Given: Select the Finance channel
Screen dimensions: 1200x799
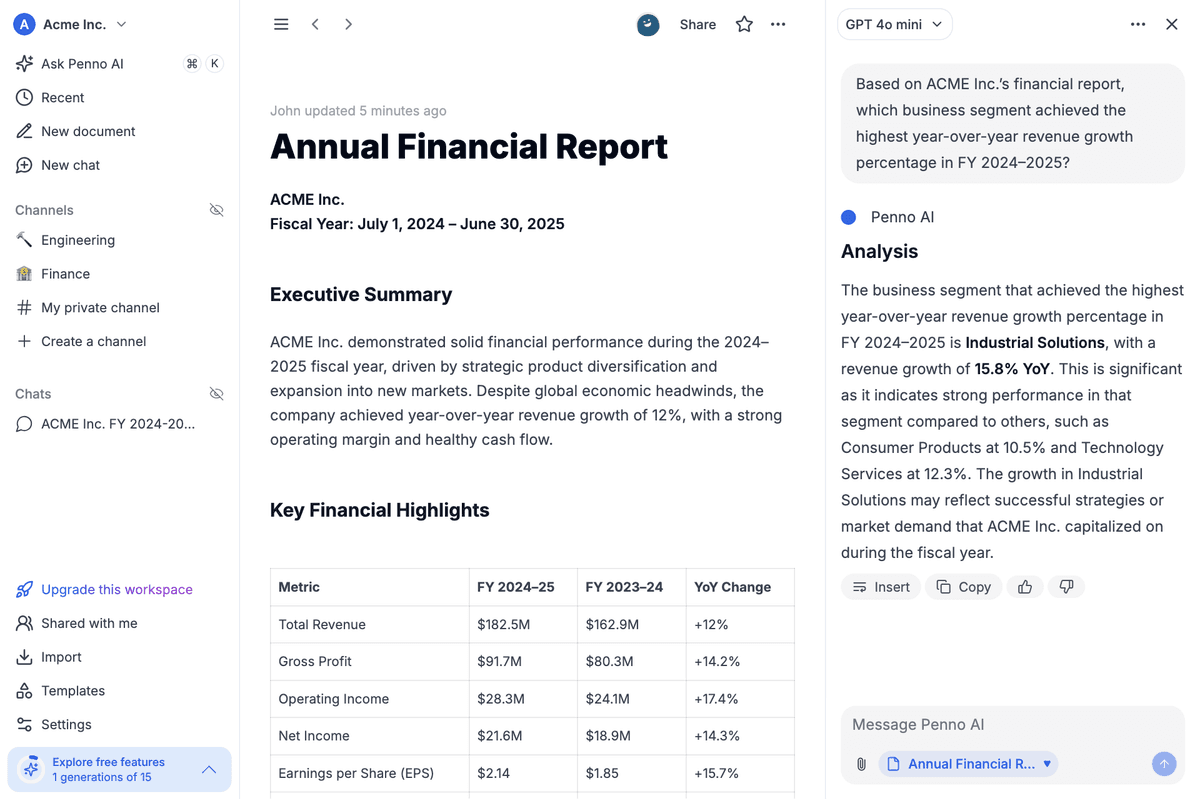Looking at the screenshot, I should point(65,273).
